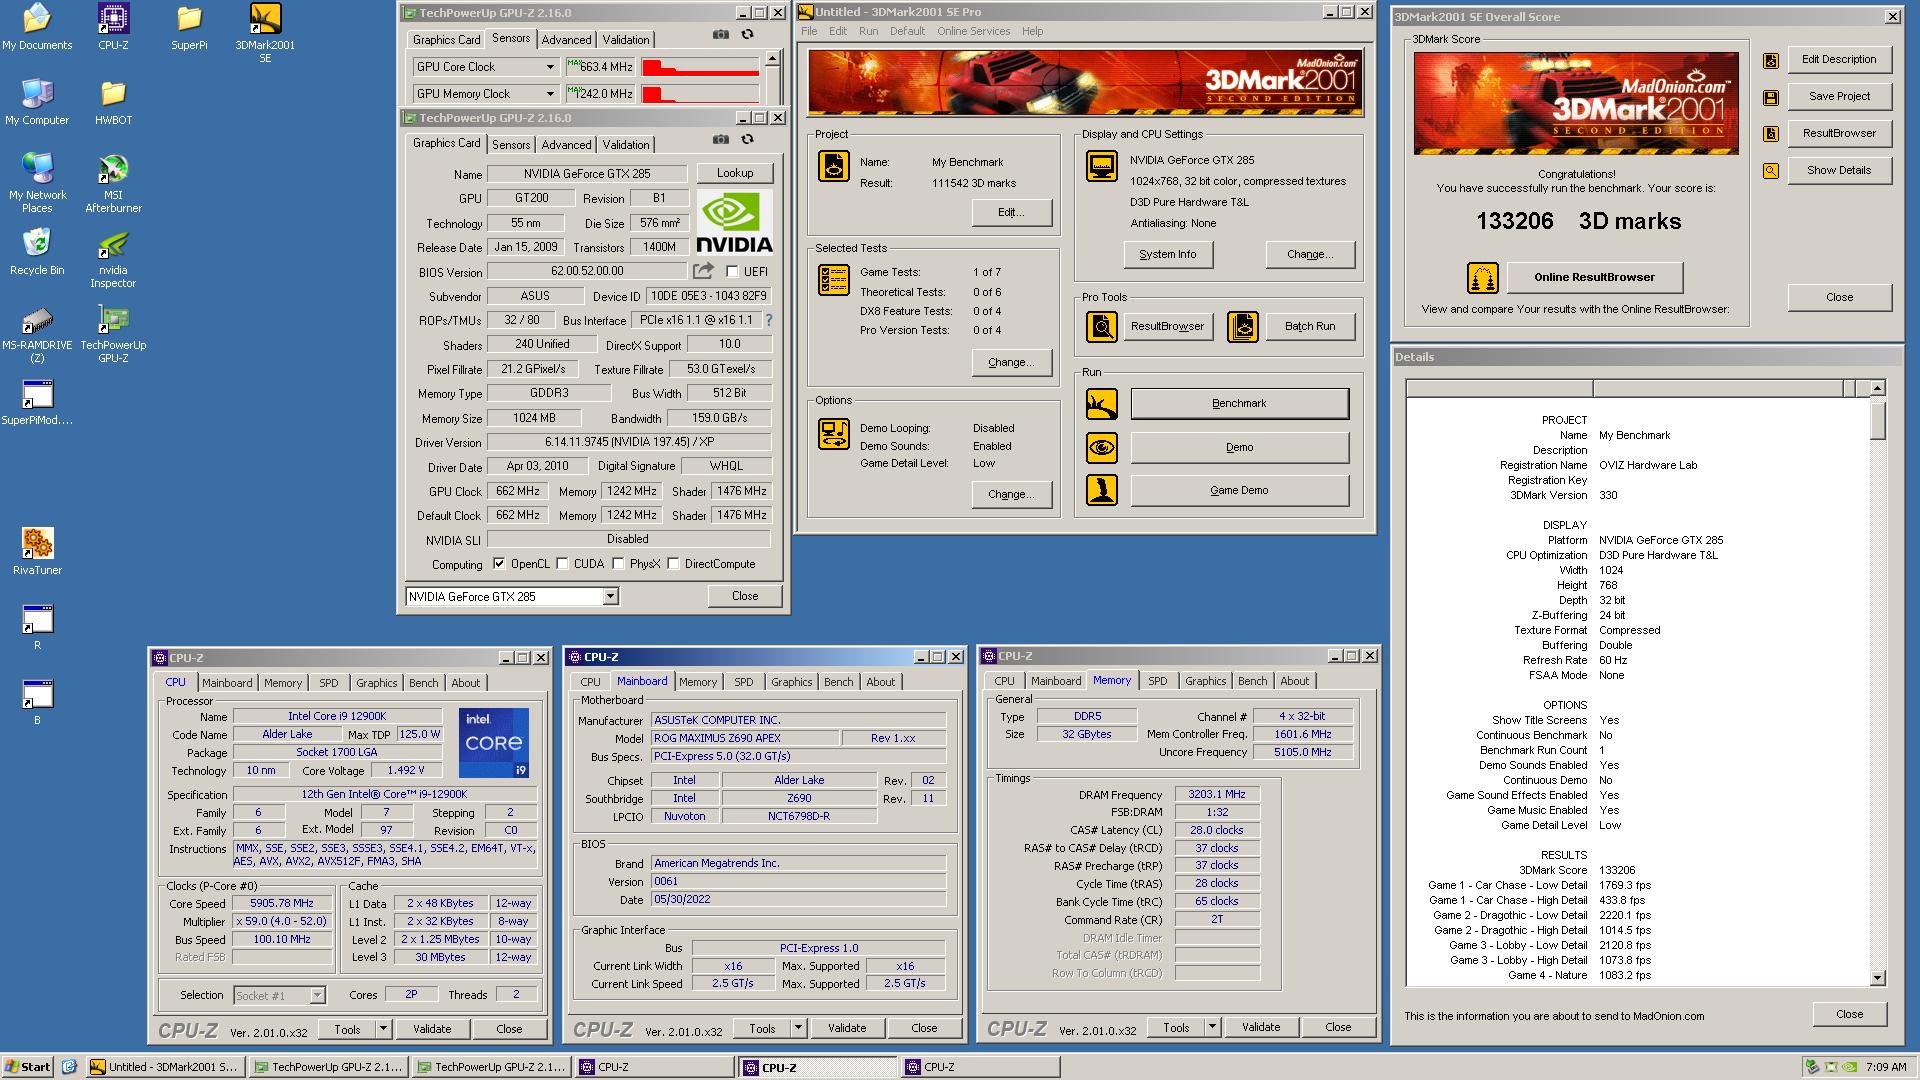
Task: Open nvidia Inspector desktop icon
Action: tap(113, 258)
